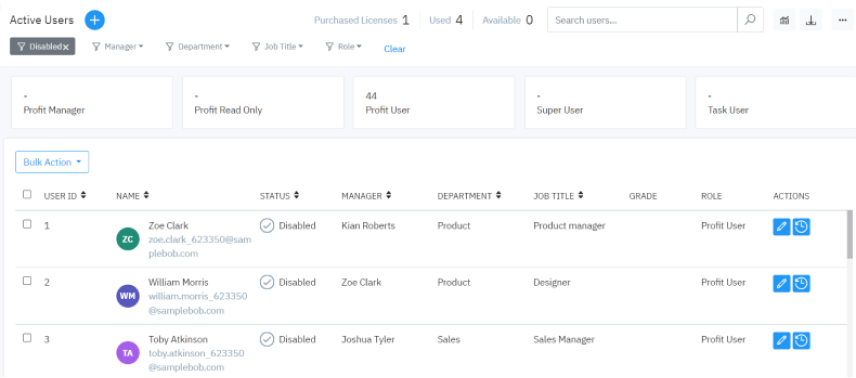Click the Designer job title cell
Screen dimensions: 856x378
tap(552, 282)
